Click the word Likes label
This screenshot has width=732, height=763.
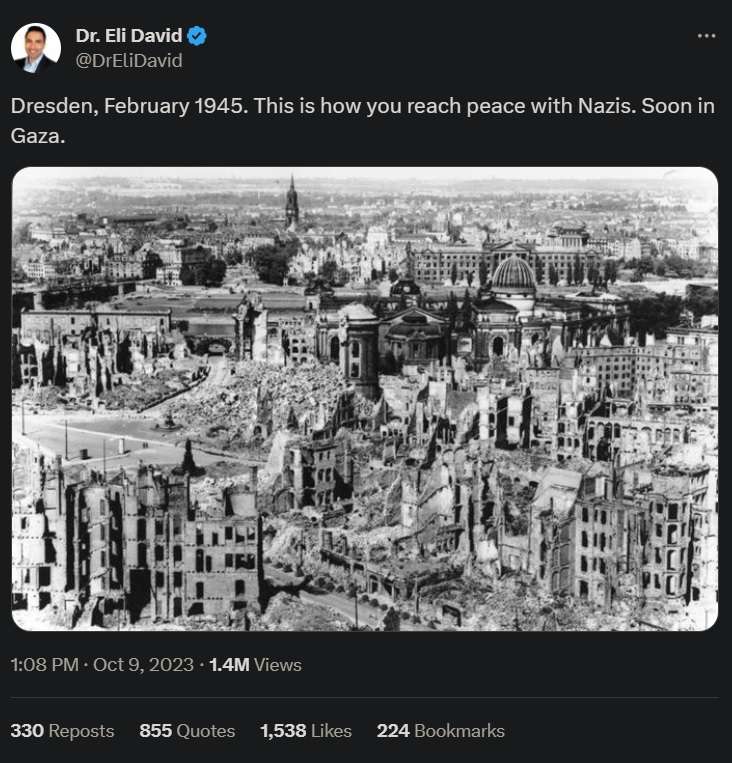tap(331, 731)
